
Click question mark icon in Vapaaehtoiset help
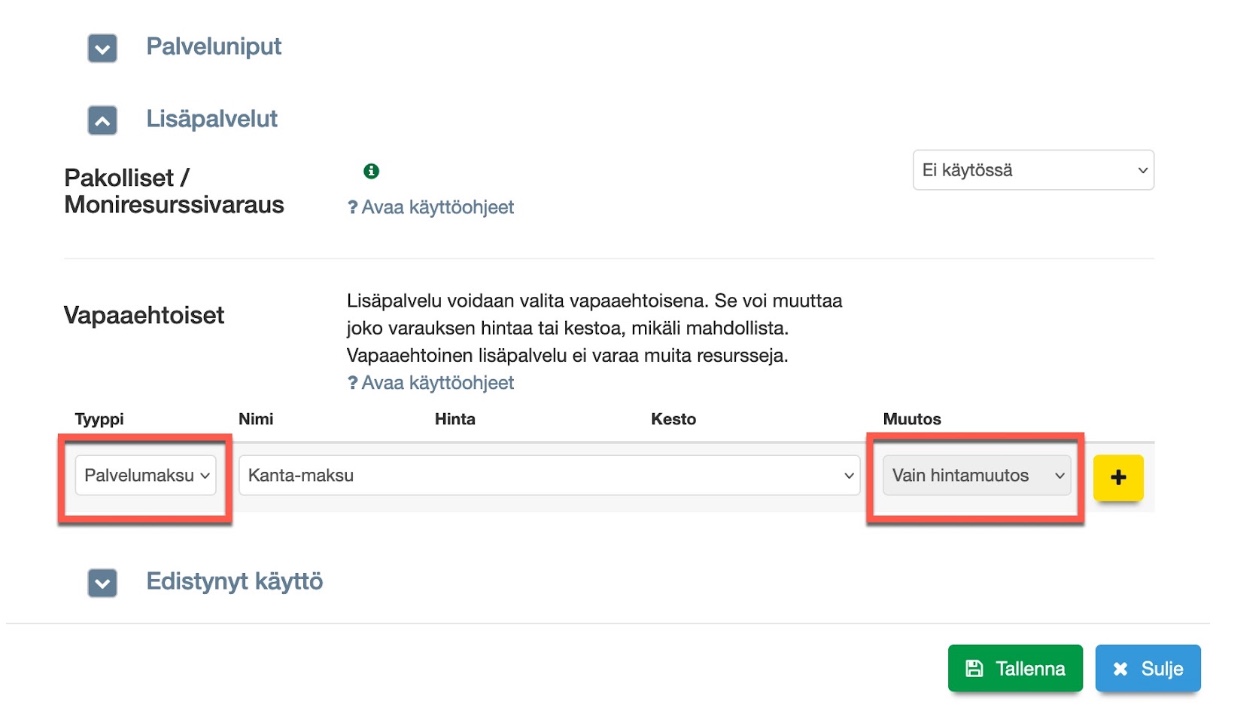pyautogui.click(x=352, y=383)
